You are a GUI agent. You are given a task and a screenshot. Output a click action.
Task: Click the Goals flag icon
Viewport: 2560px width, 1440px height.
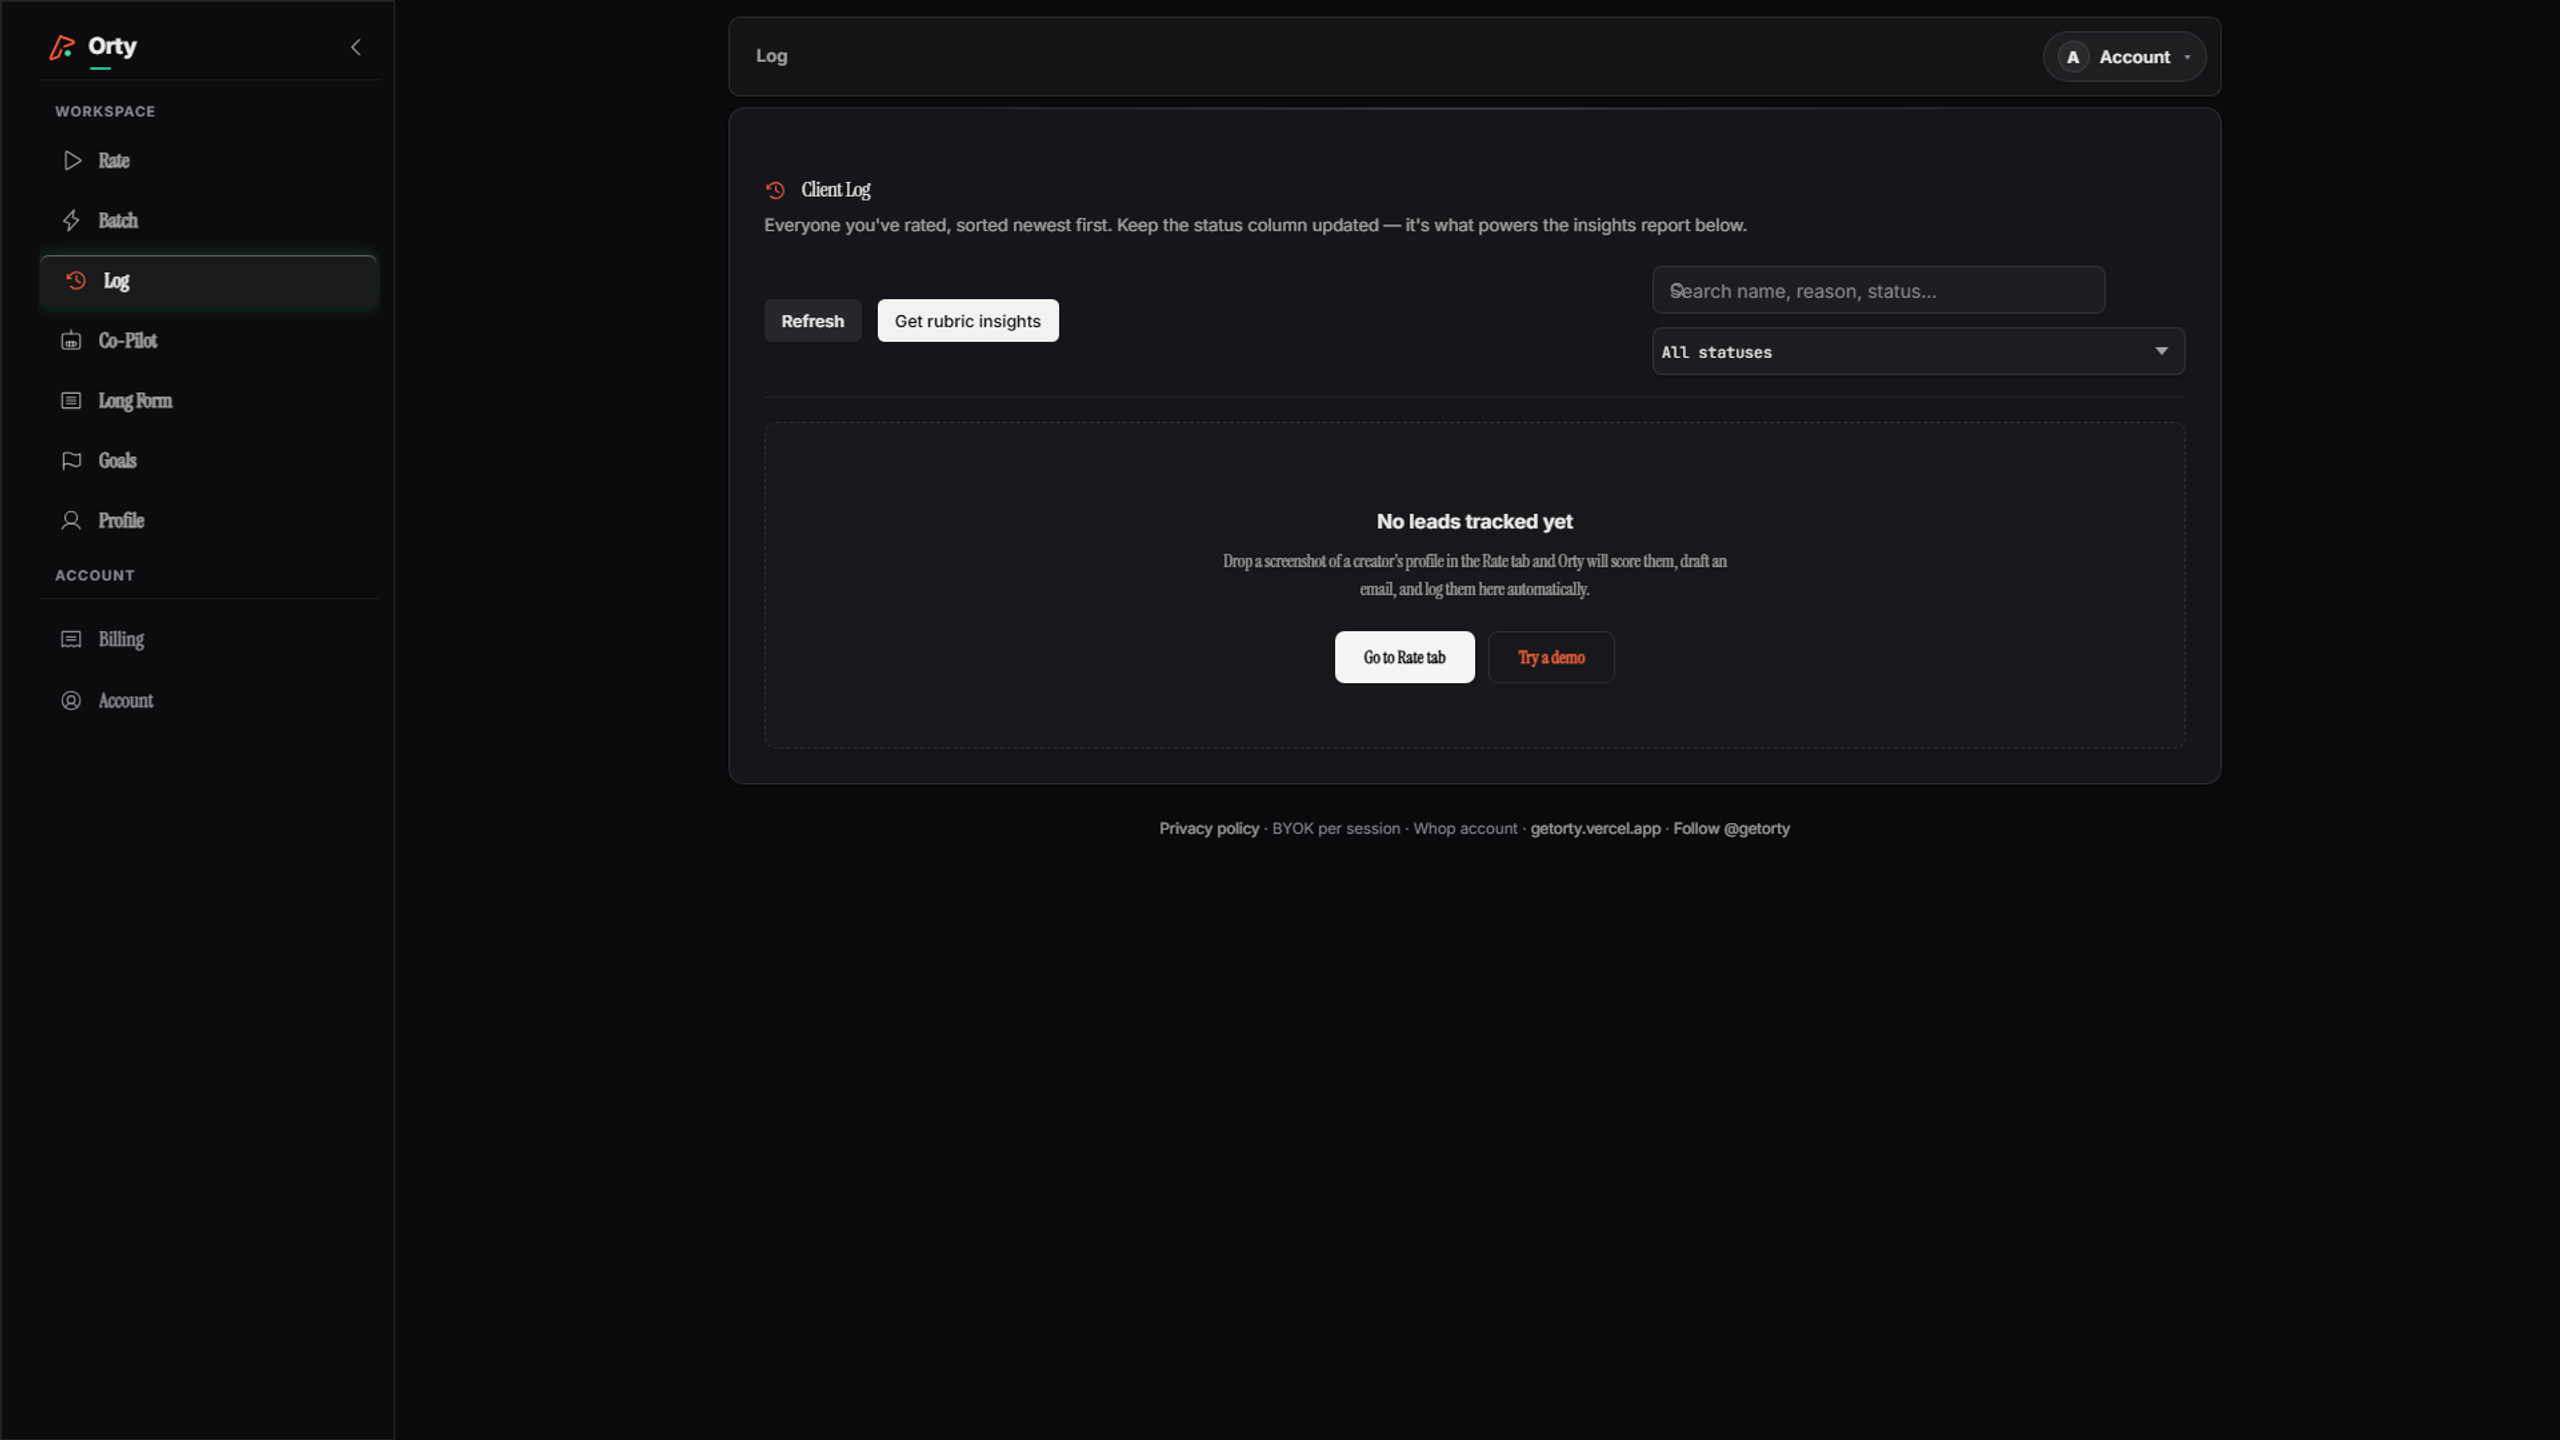pyautogui.click(x=71, y=461)
